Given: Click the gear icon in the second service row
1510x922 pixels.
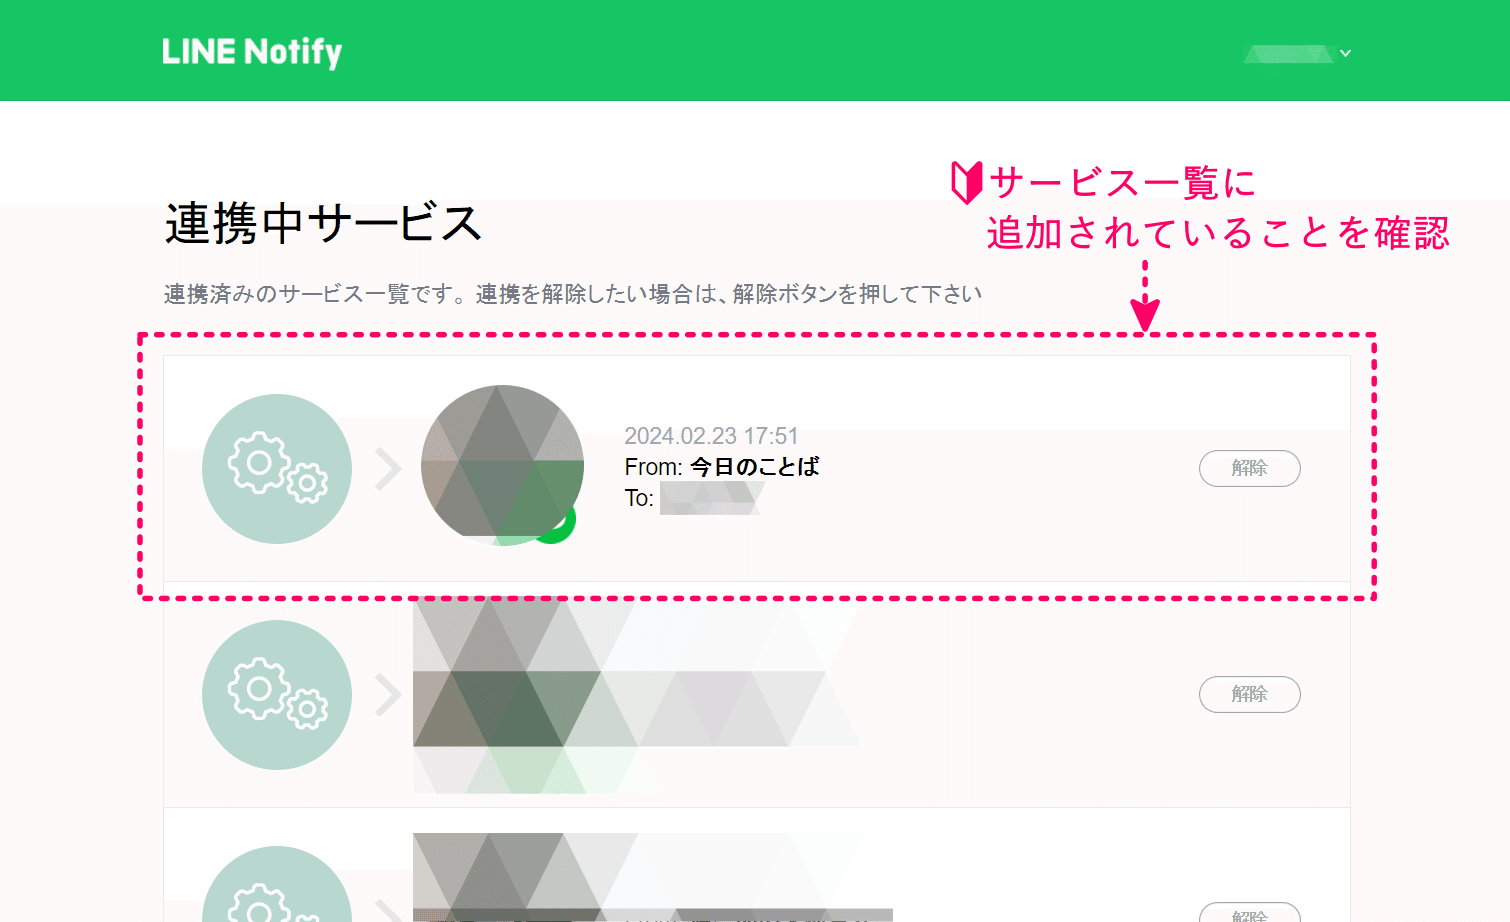Looking at the screenshot, I should coord(277,695).
